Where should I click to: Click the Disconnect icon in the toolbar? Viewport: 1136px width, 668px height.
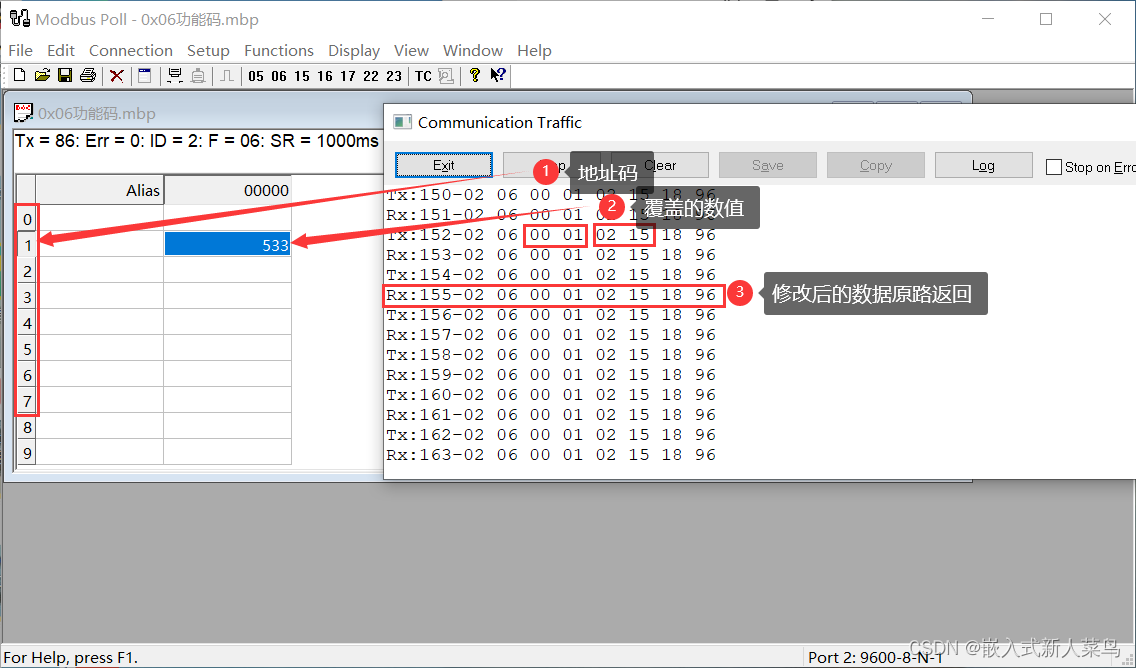[197, 75]
